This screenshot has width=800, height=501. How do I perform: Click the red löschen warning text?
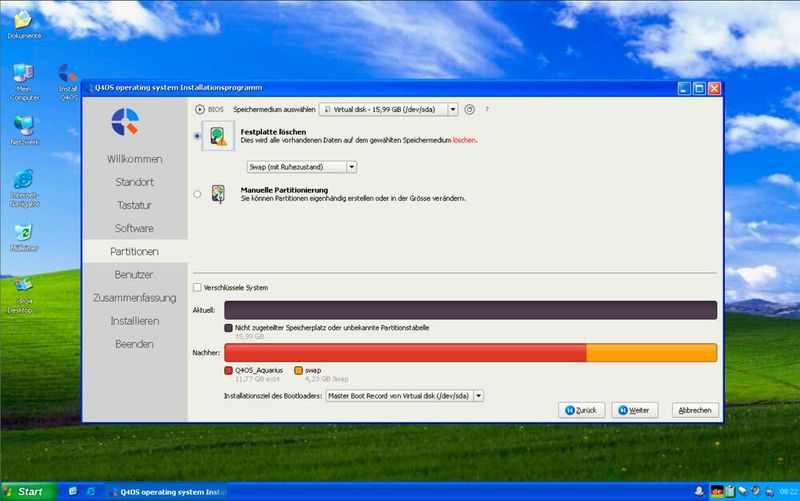pos(464,140)
